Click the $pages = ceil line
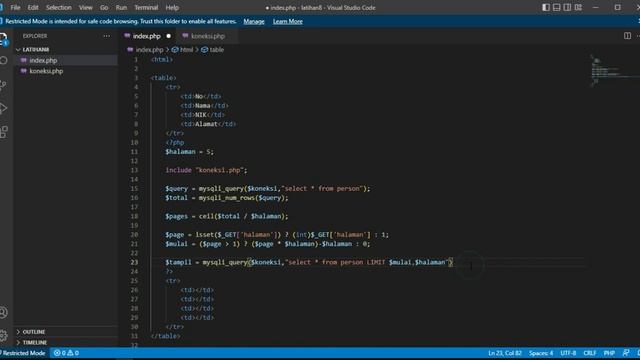Viewport: 640px width, 360px height. pyautogui.click(x=227, y=216)
